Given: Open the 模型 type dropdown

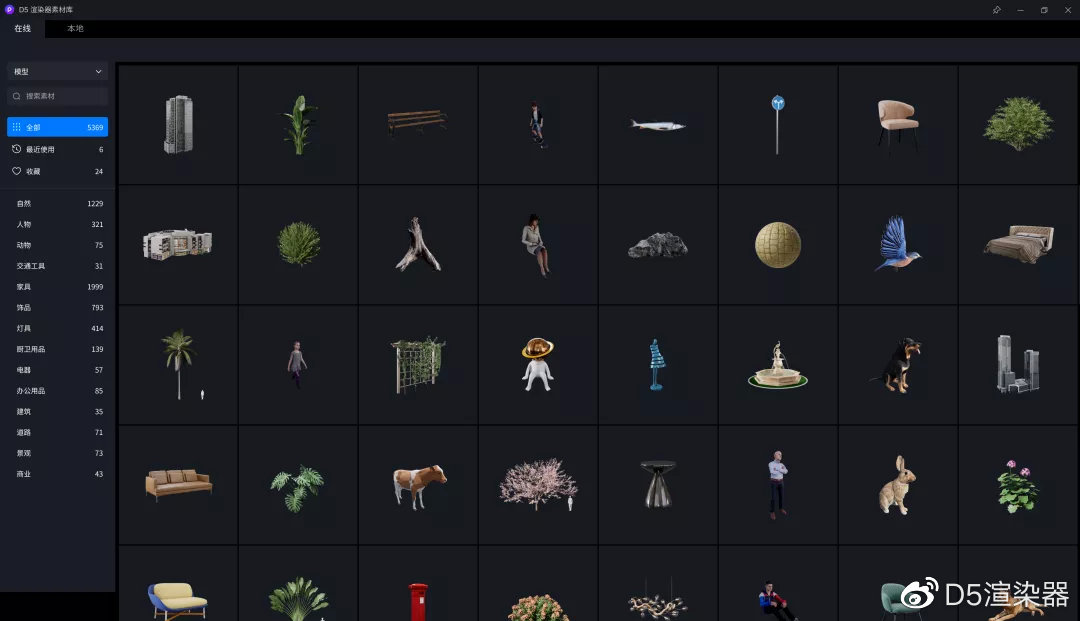Looking at the screenshot, I should pos(57,71).
